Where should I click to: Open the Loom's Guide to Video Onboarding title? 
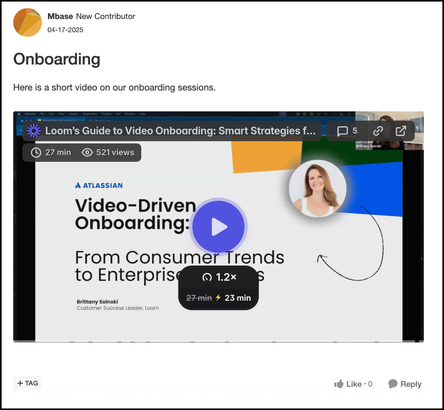(x=180, y=131)
